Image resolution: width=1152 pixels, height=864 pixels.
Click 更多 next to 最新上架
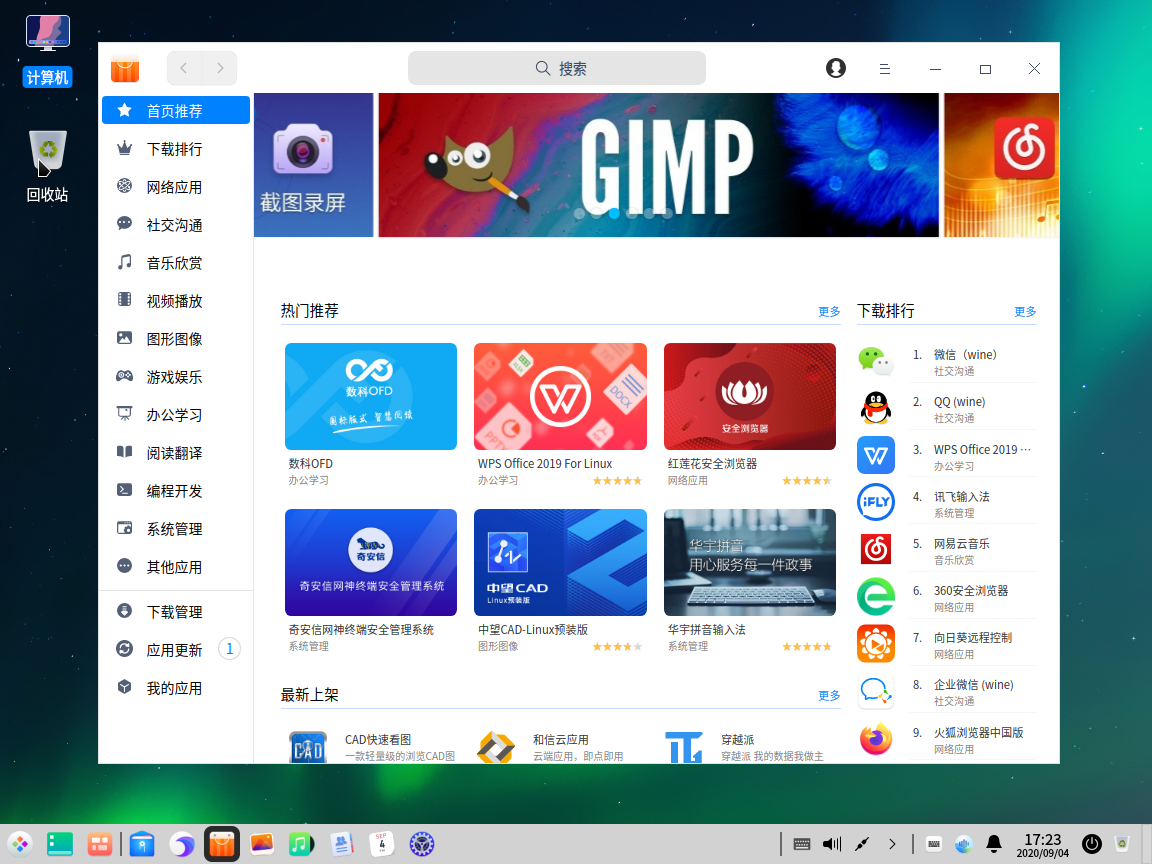[829, 695]
